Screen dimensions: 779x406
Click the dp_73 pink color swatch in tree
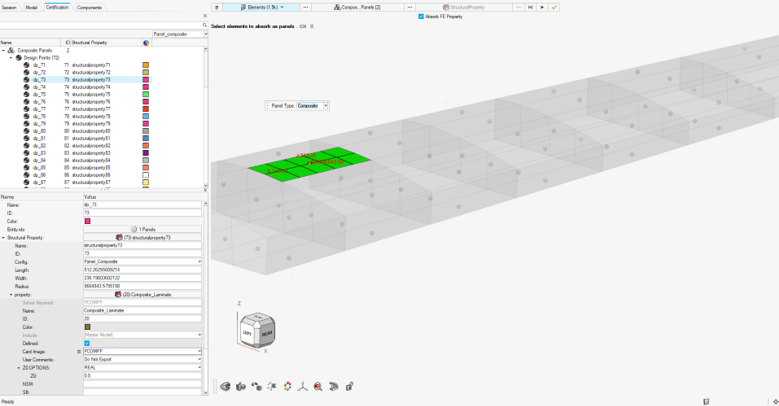click(x=145, y=79)
